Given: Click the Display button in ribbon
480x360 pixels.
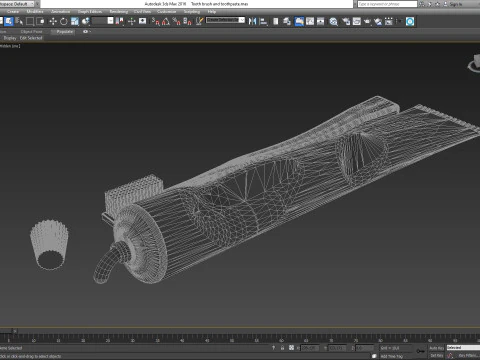Looking at the screenshot, I should coord(10,38).
